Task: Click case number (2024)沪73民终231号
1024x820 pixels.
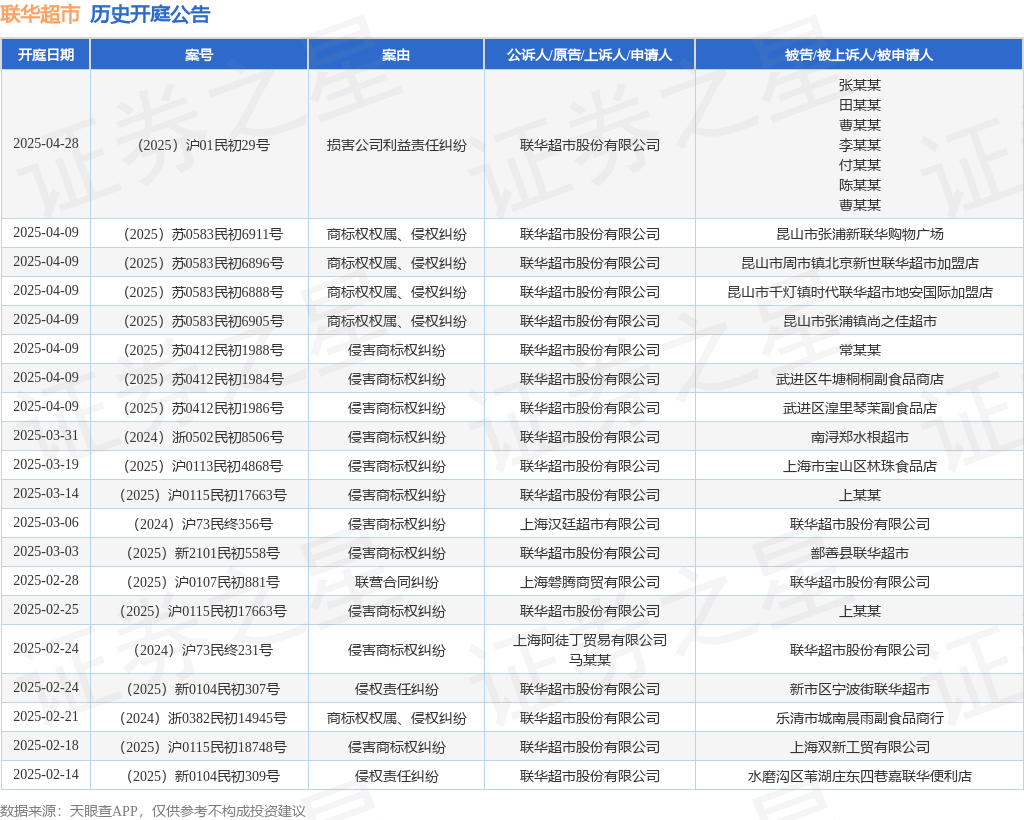Action: coord(202,650)
